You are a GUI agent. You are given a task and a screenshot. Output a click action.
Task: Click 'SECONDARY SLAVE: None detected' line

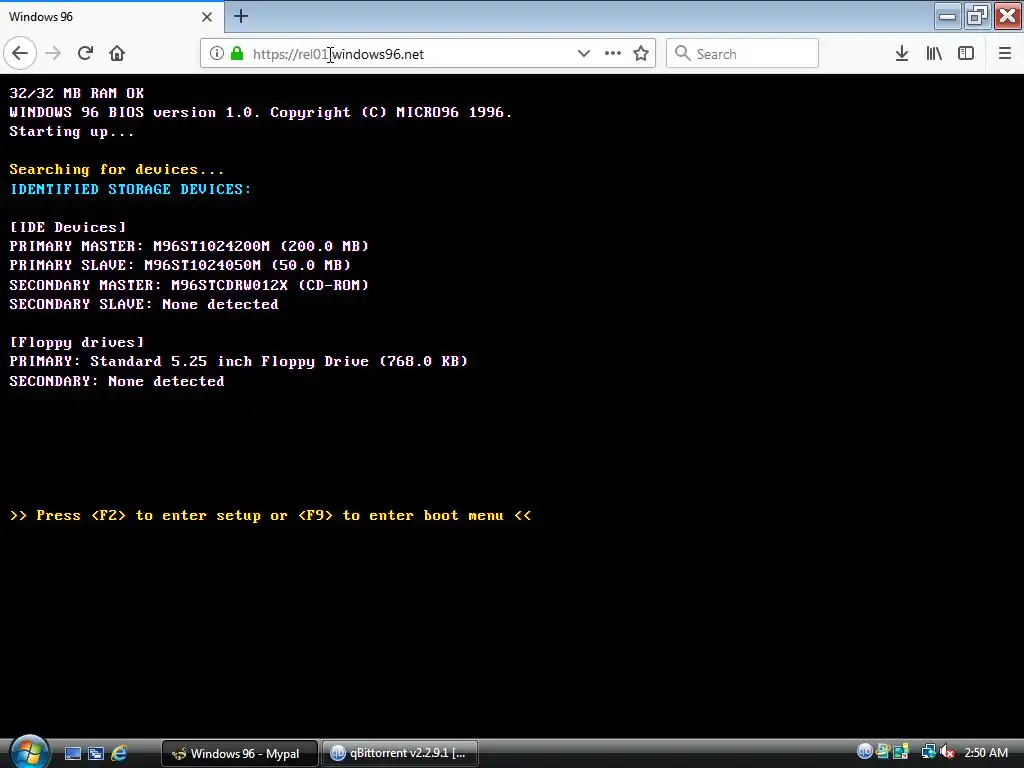click(144, 304)
